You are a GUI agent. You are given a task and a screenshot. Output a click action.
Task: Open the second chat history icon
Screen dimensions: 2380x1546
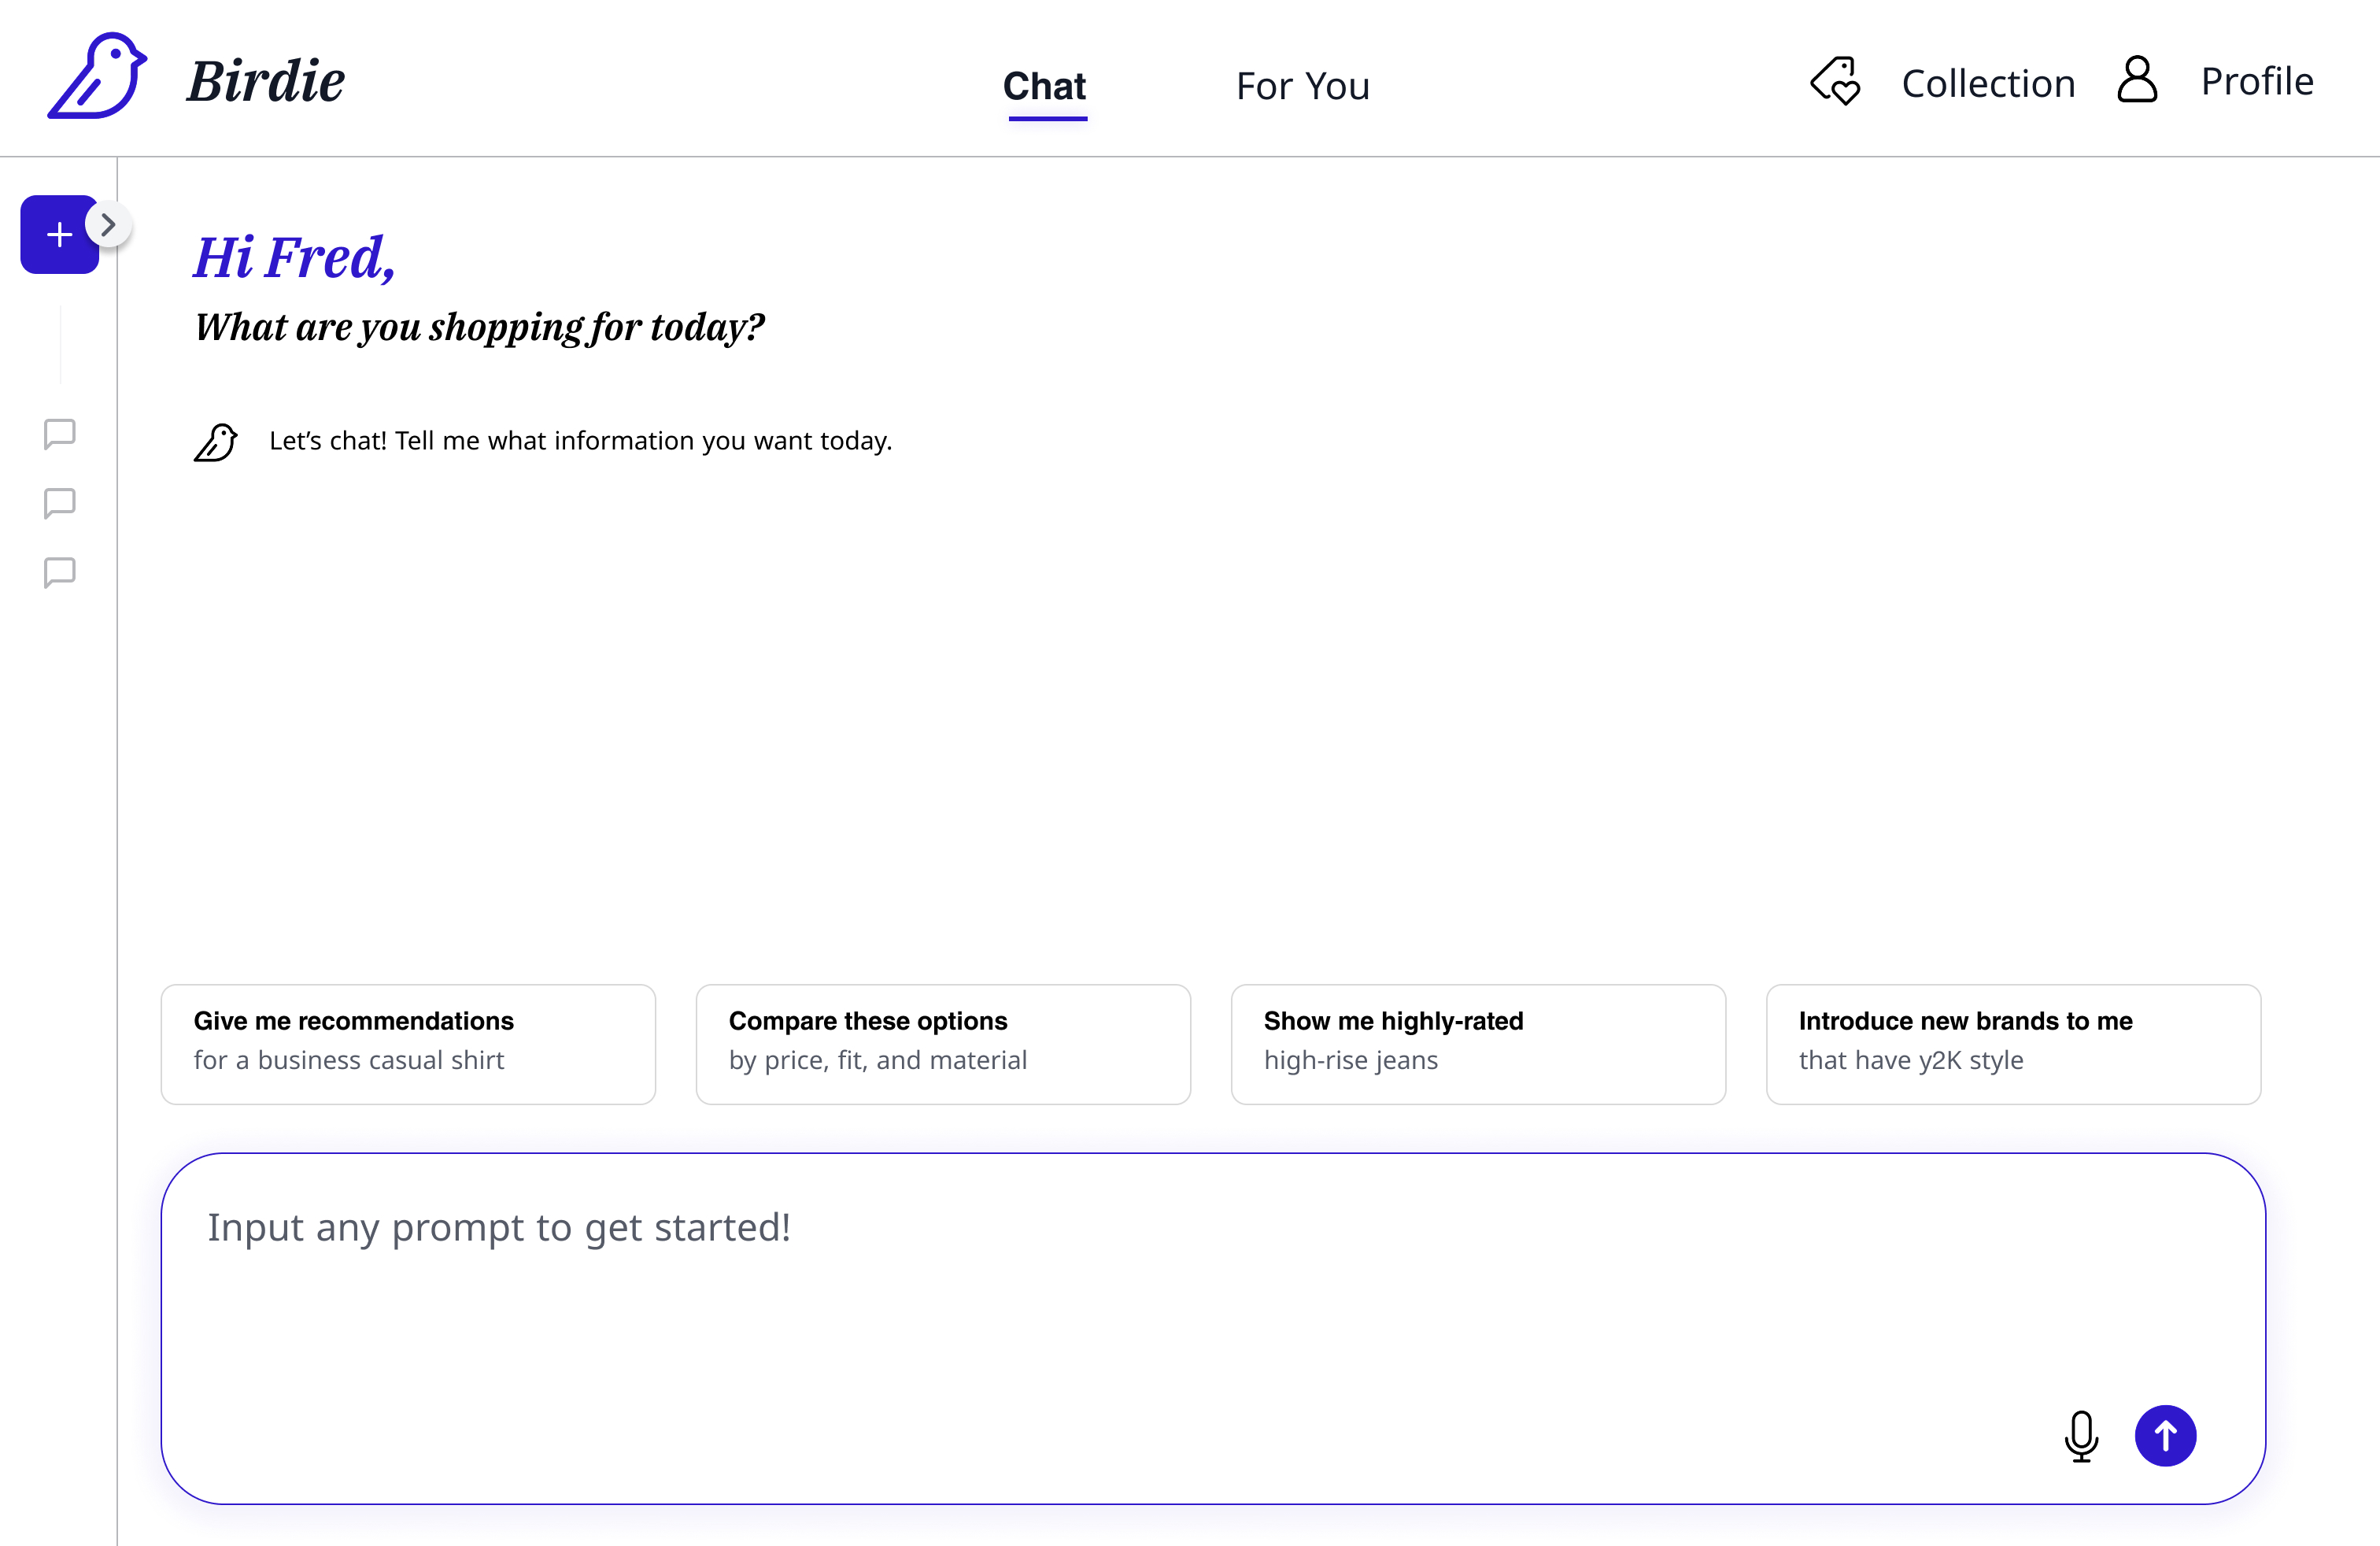click(x=60, y=503)
